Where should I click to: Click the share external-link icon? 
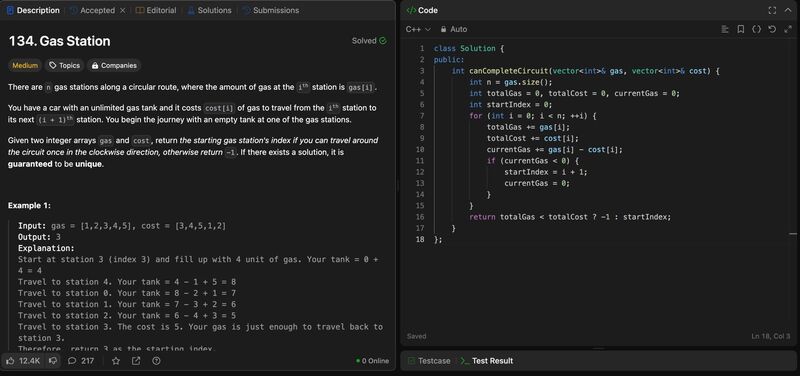[136, 361]
